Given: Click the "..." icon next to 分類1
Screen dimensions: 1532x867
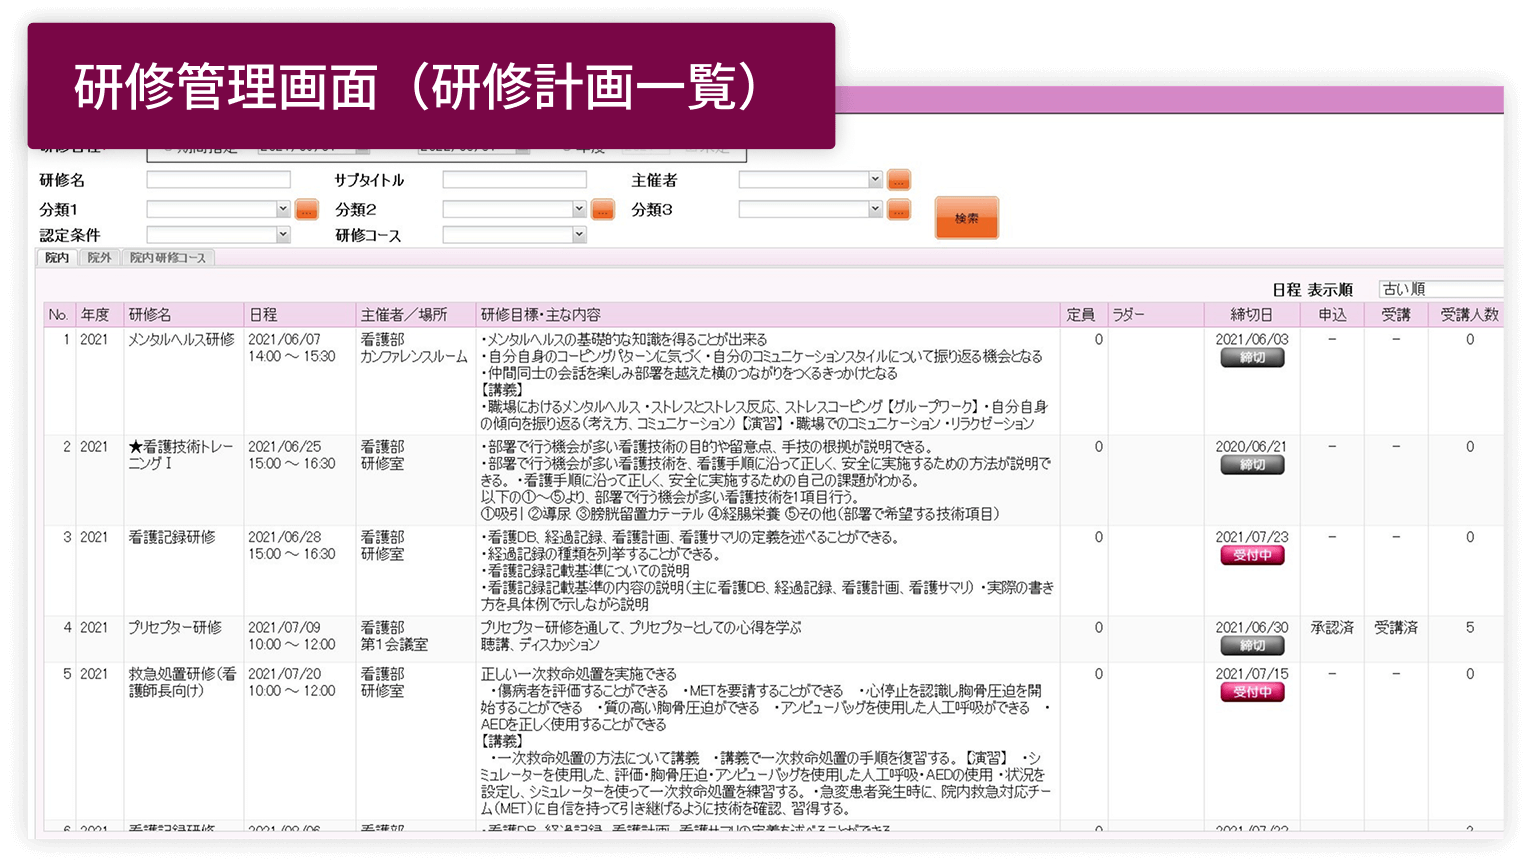Looking at the screenshot, I should coord(305,209).
